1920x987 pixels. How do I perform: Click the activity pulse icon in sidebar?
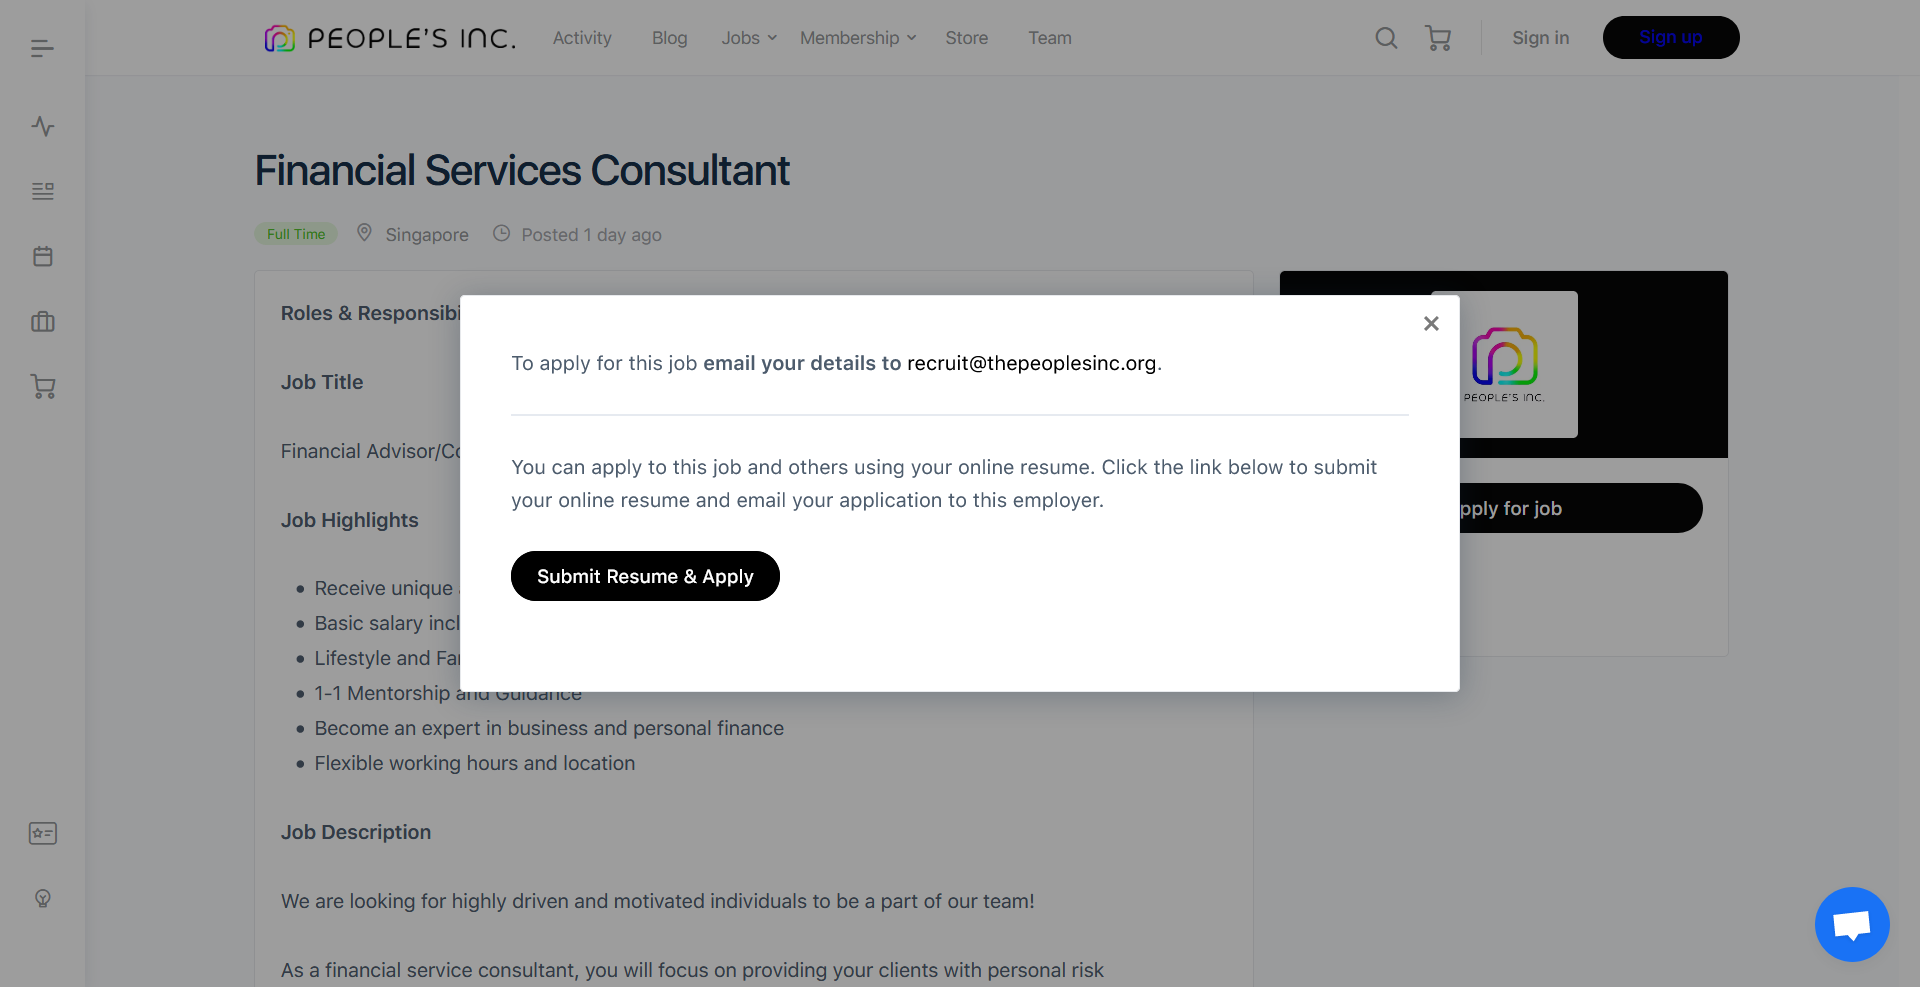point(42,126)
